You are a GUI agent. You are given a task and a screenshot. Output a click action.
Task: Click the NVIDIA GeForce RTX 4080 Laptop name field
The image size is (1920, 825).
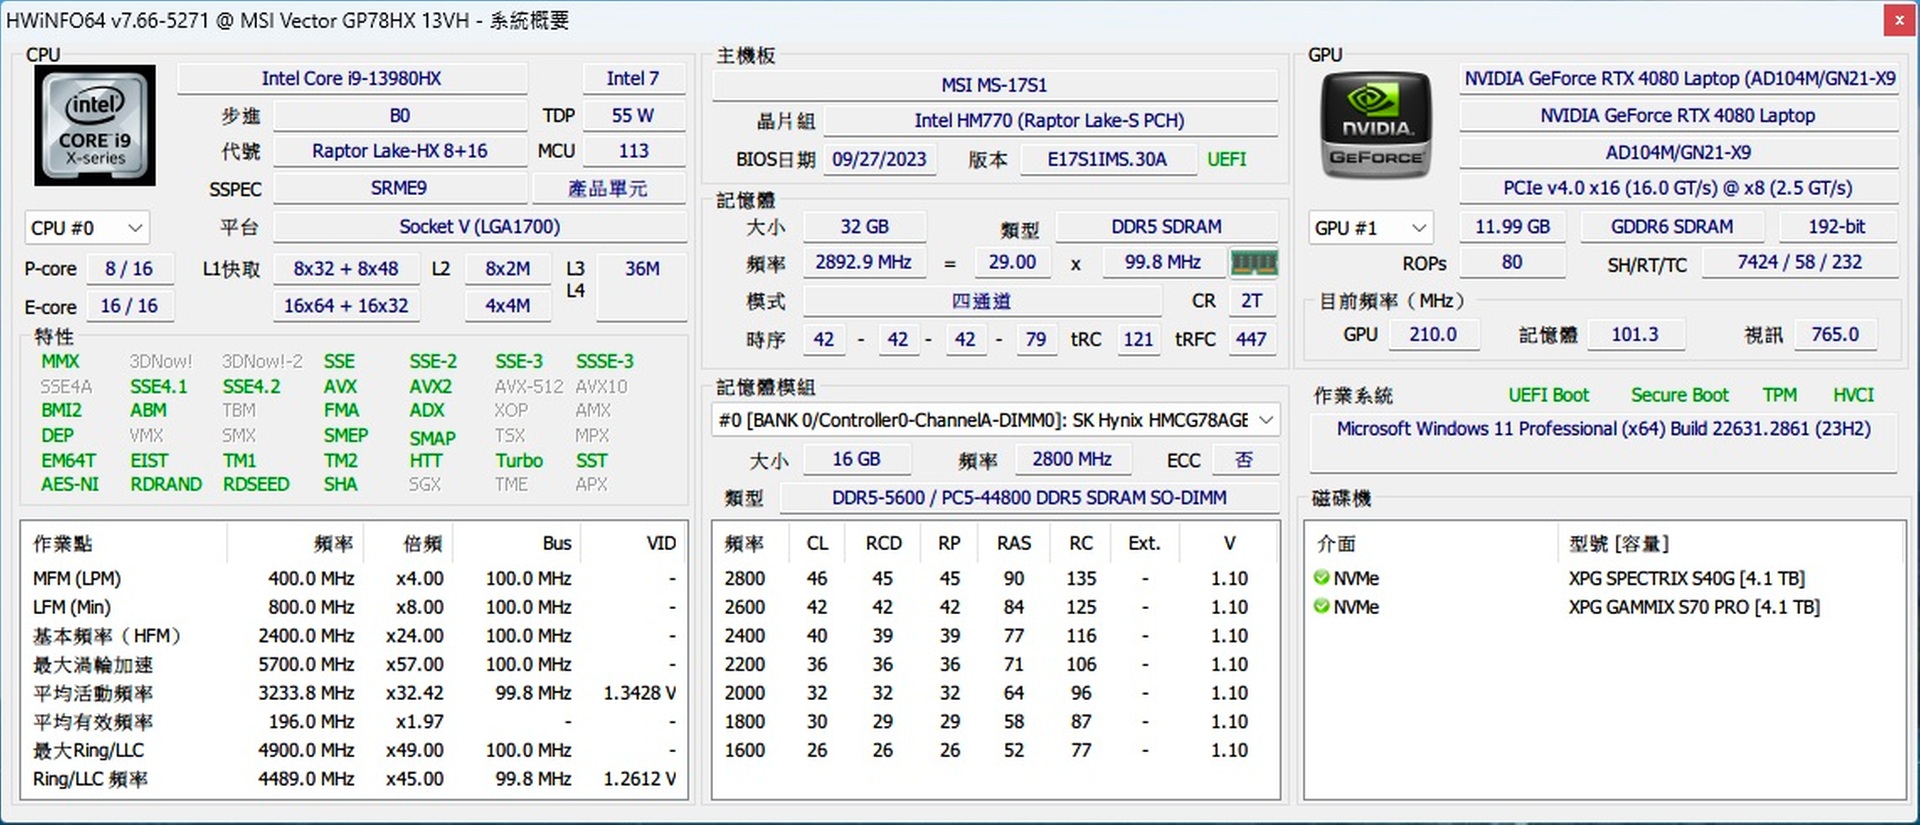tap(1678, 116)
